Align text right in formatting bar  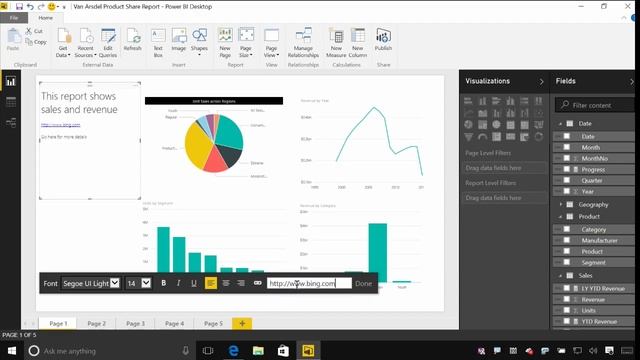pyautogui.click(x=241, y=283)
